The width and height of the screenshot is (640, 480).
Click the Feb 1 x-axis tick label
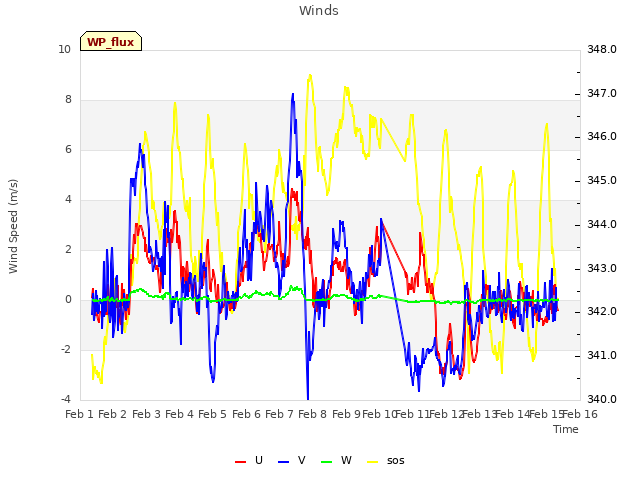pos(80,414)
